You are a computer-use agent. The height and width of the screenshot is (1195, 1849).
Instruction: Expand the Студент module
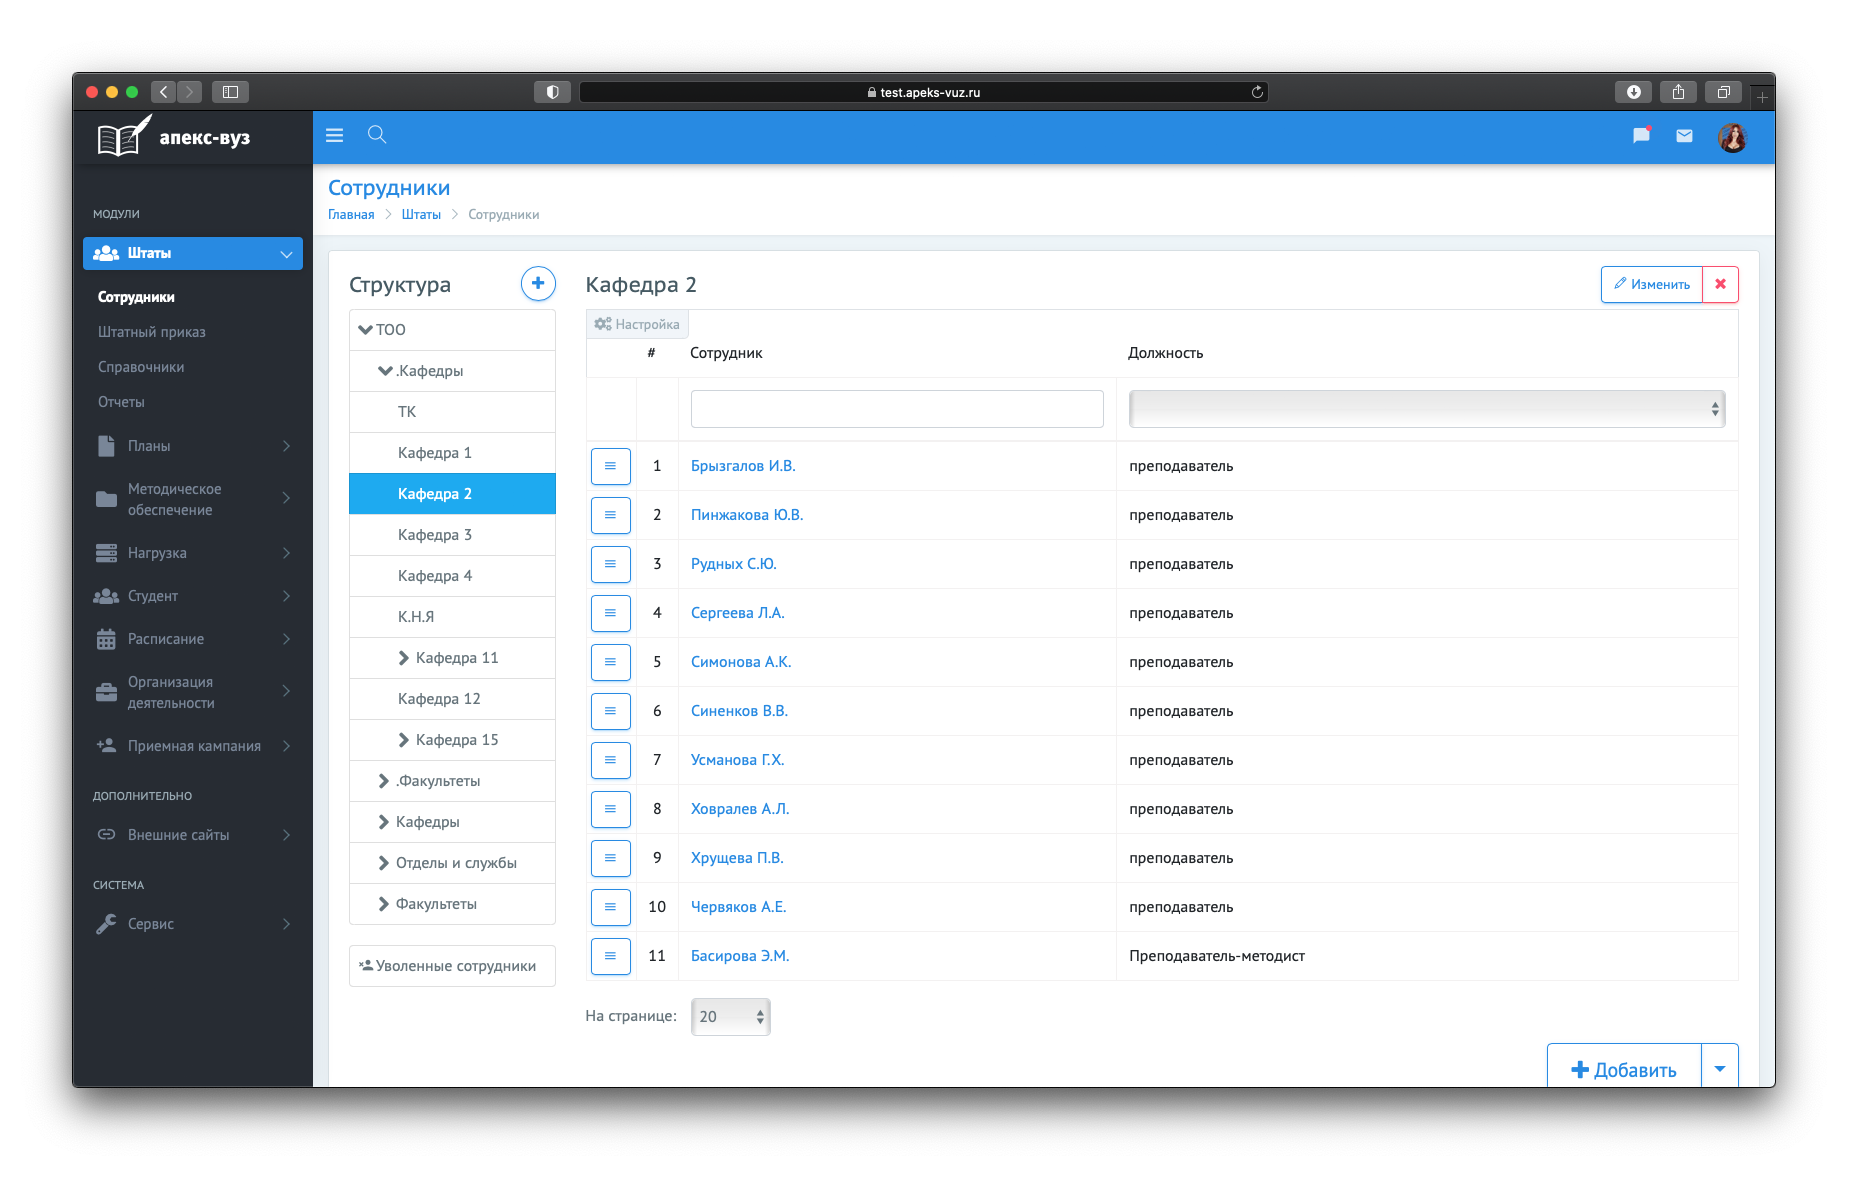click(193, 596)
